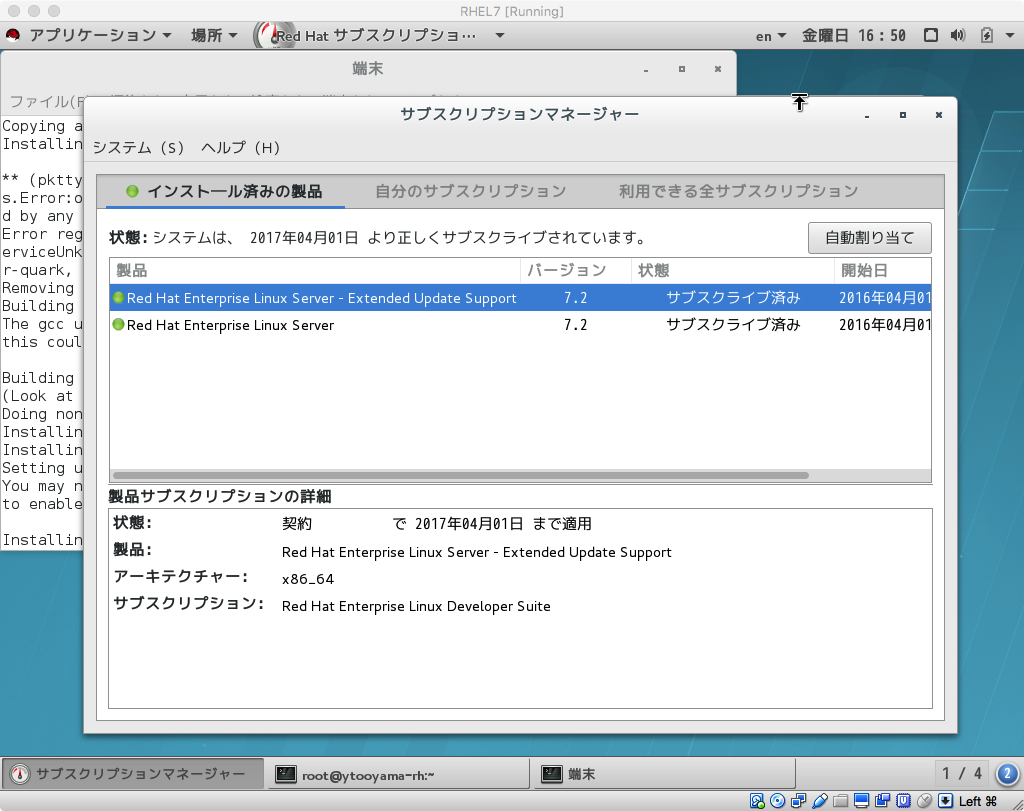
Task: Minimize the Subscription Manager window
Action: point(867,116)
